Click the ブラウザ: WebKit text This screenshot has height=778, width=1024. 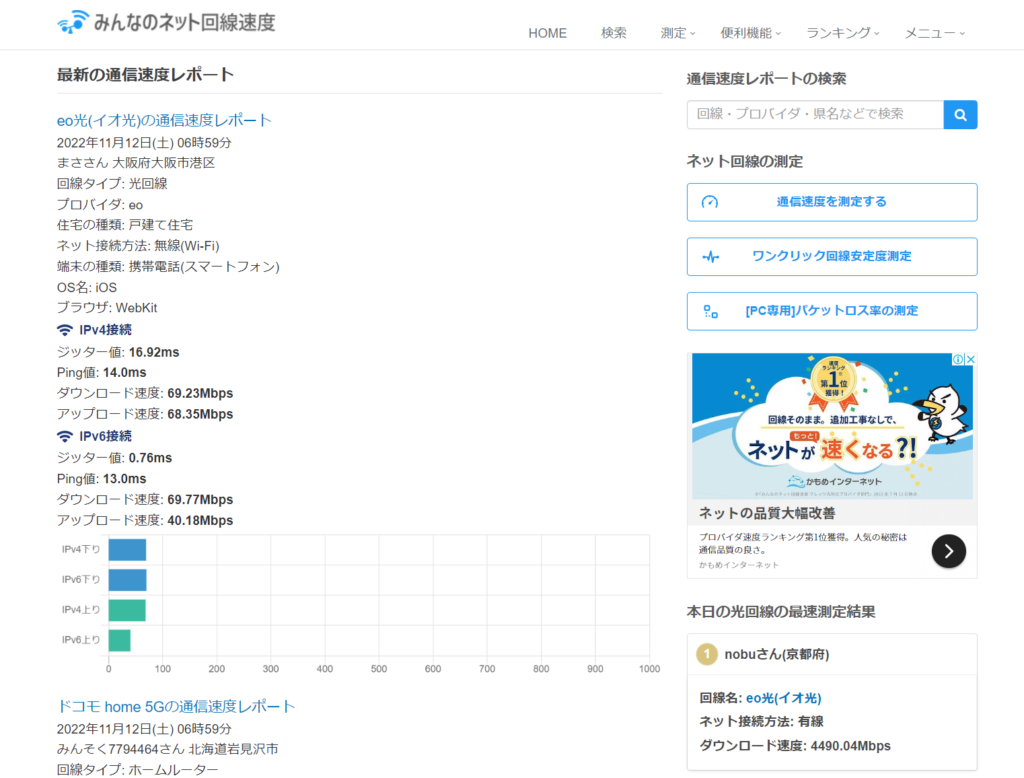click(x=107, y=308)
